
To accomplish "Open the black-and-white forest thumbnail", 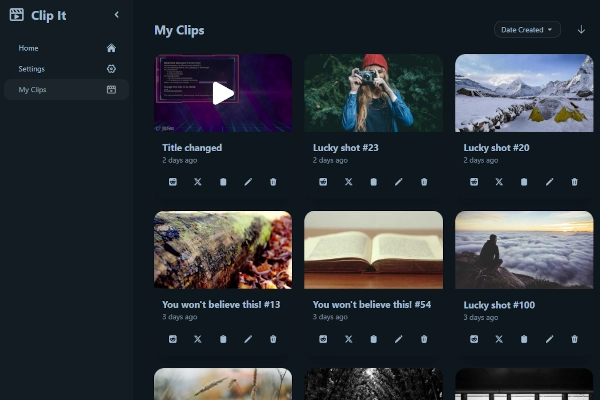I will coord(373,384).
